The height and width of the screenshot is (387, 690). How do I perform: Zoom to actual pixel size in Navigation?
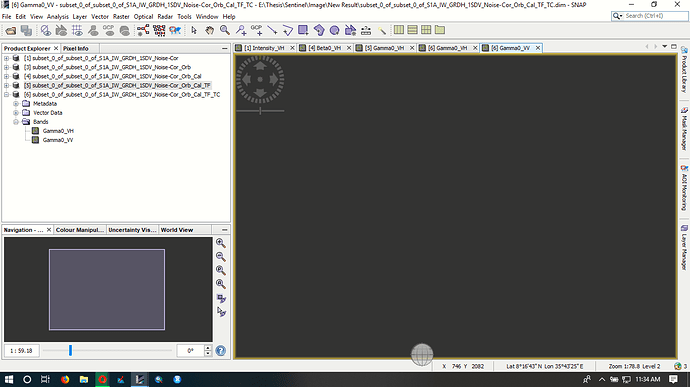(x=221, y=270)
